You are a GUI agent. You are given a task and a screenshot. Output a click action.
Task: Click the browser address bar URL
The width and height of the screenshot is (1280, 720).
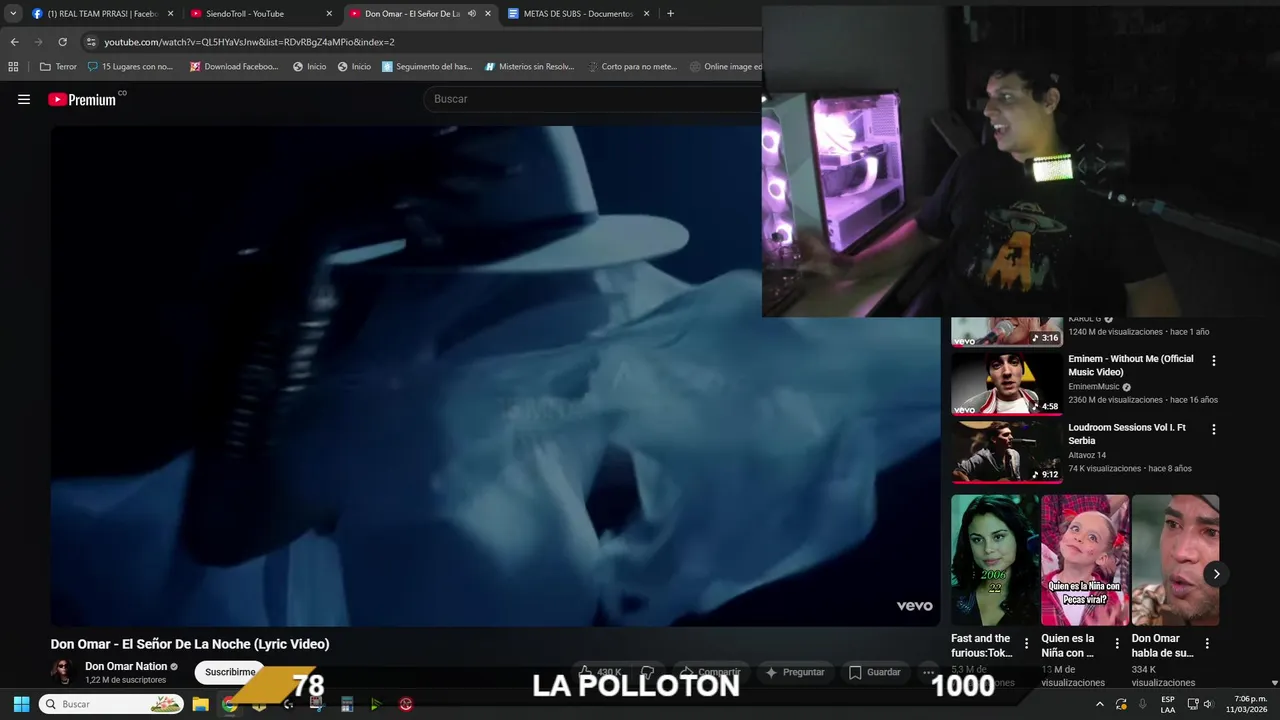pyautogui.click(x=250, y=42)
